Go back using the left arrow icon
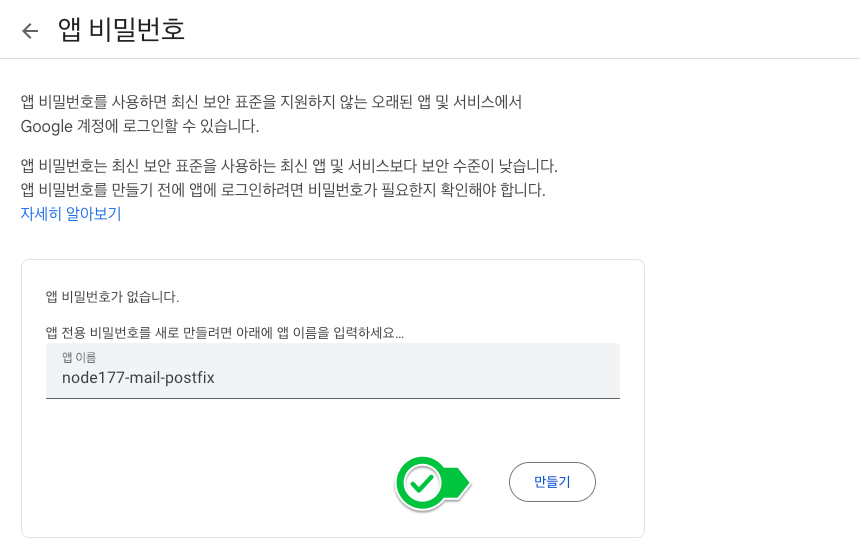 pos(30,31)
